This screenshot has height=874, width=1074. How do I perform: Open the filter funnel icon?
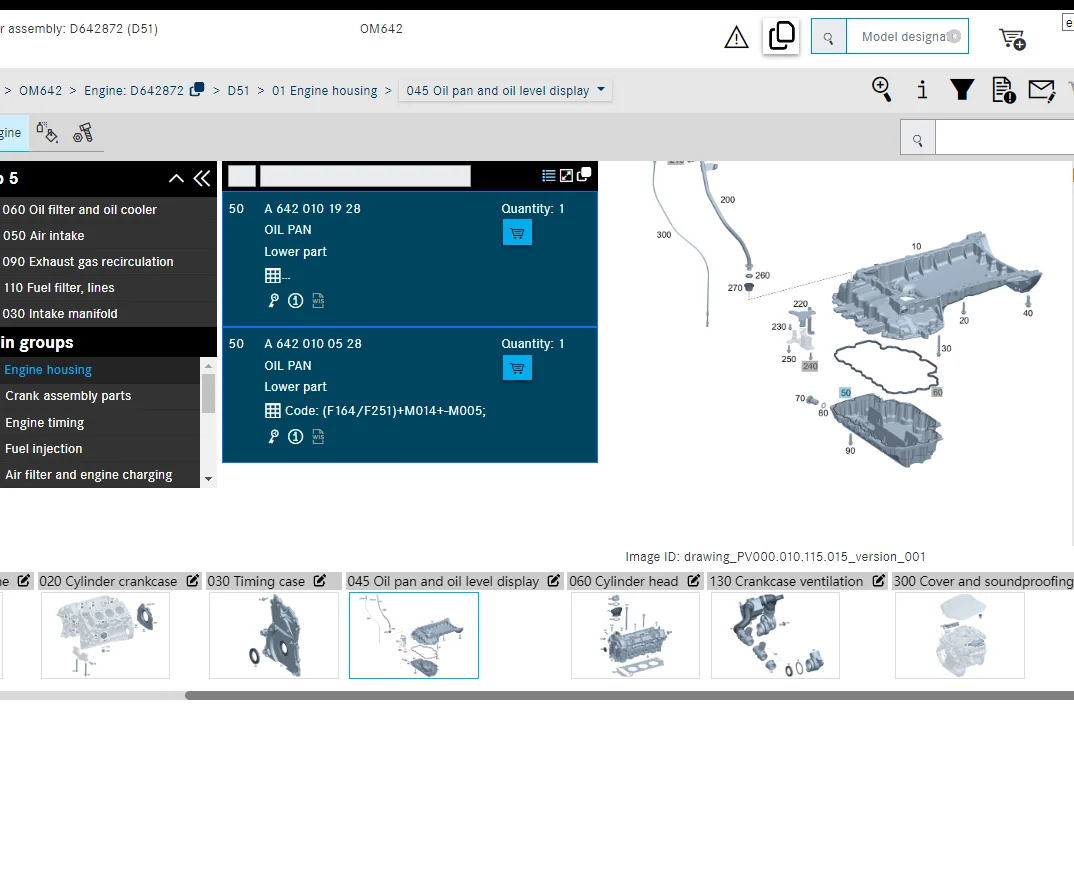point(962,90)
